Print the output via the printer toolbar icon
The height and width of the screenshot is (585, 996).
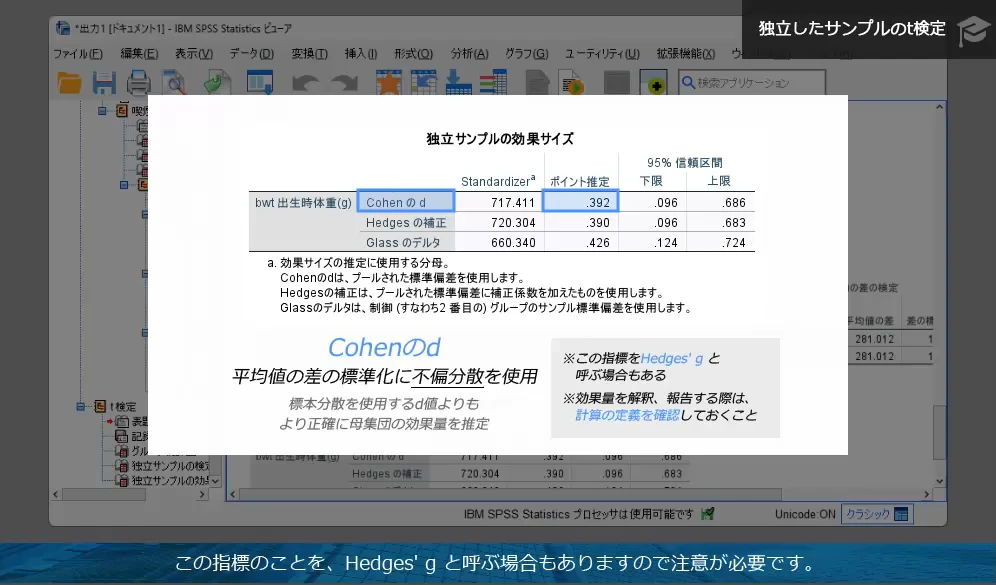138,84
